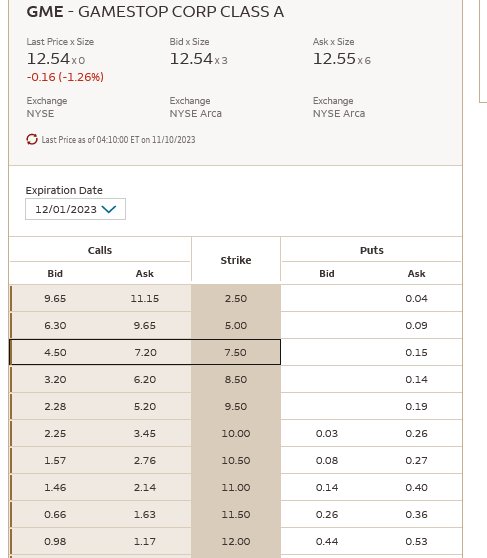Open the Expiration Date dropdown

coord(75,209)
